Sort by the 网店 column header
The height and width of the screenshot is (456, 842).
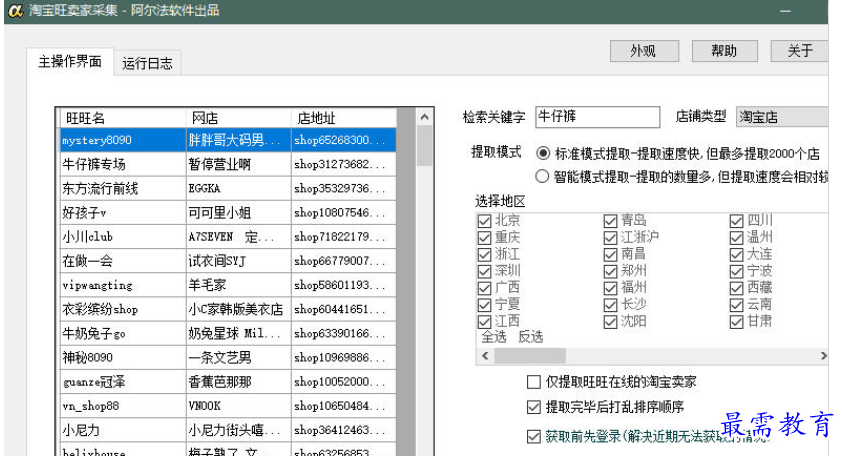coord(239,118)
